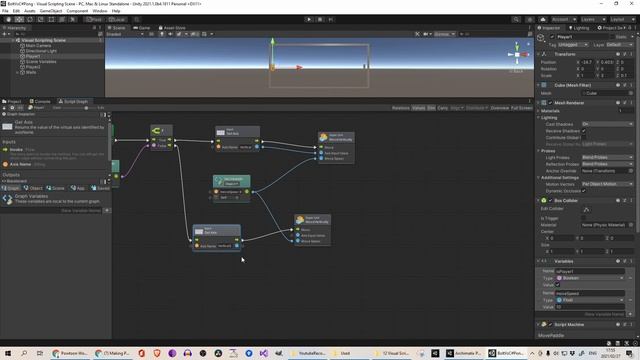Click the Pause button

[x=320, y=19]
